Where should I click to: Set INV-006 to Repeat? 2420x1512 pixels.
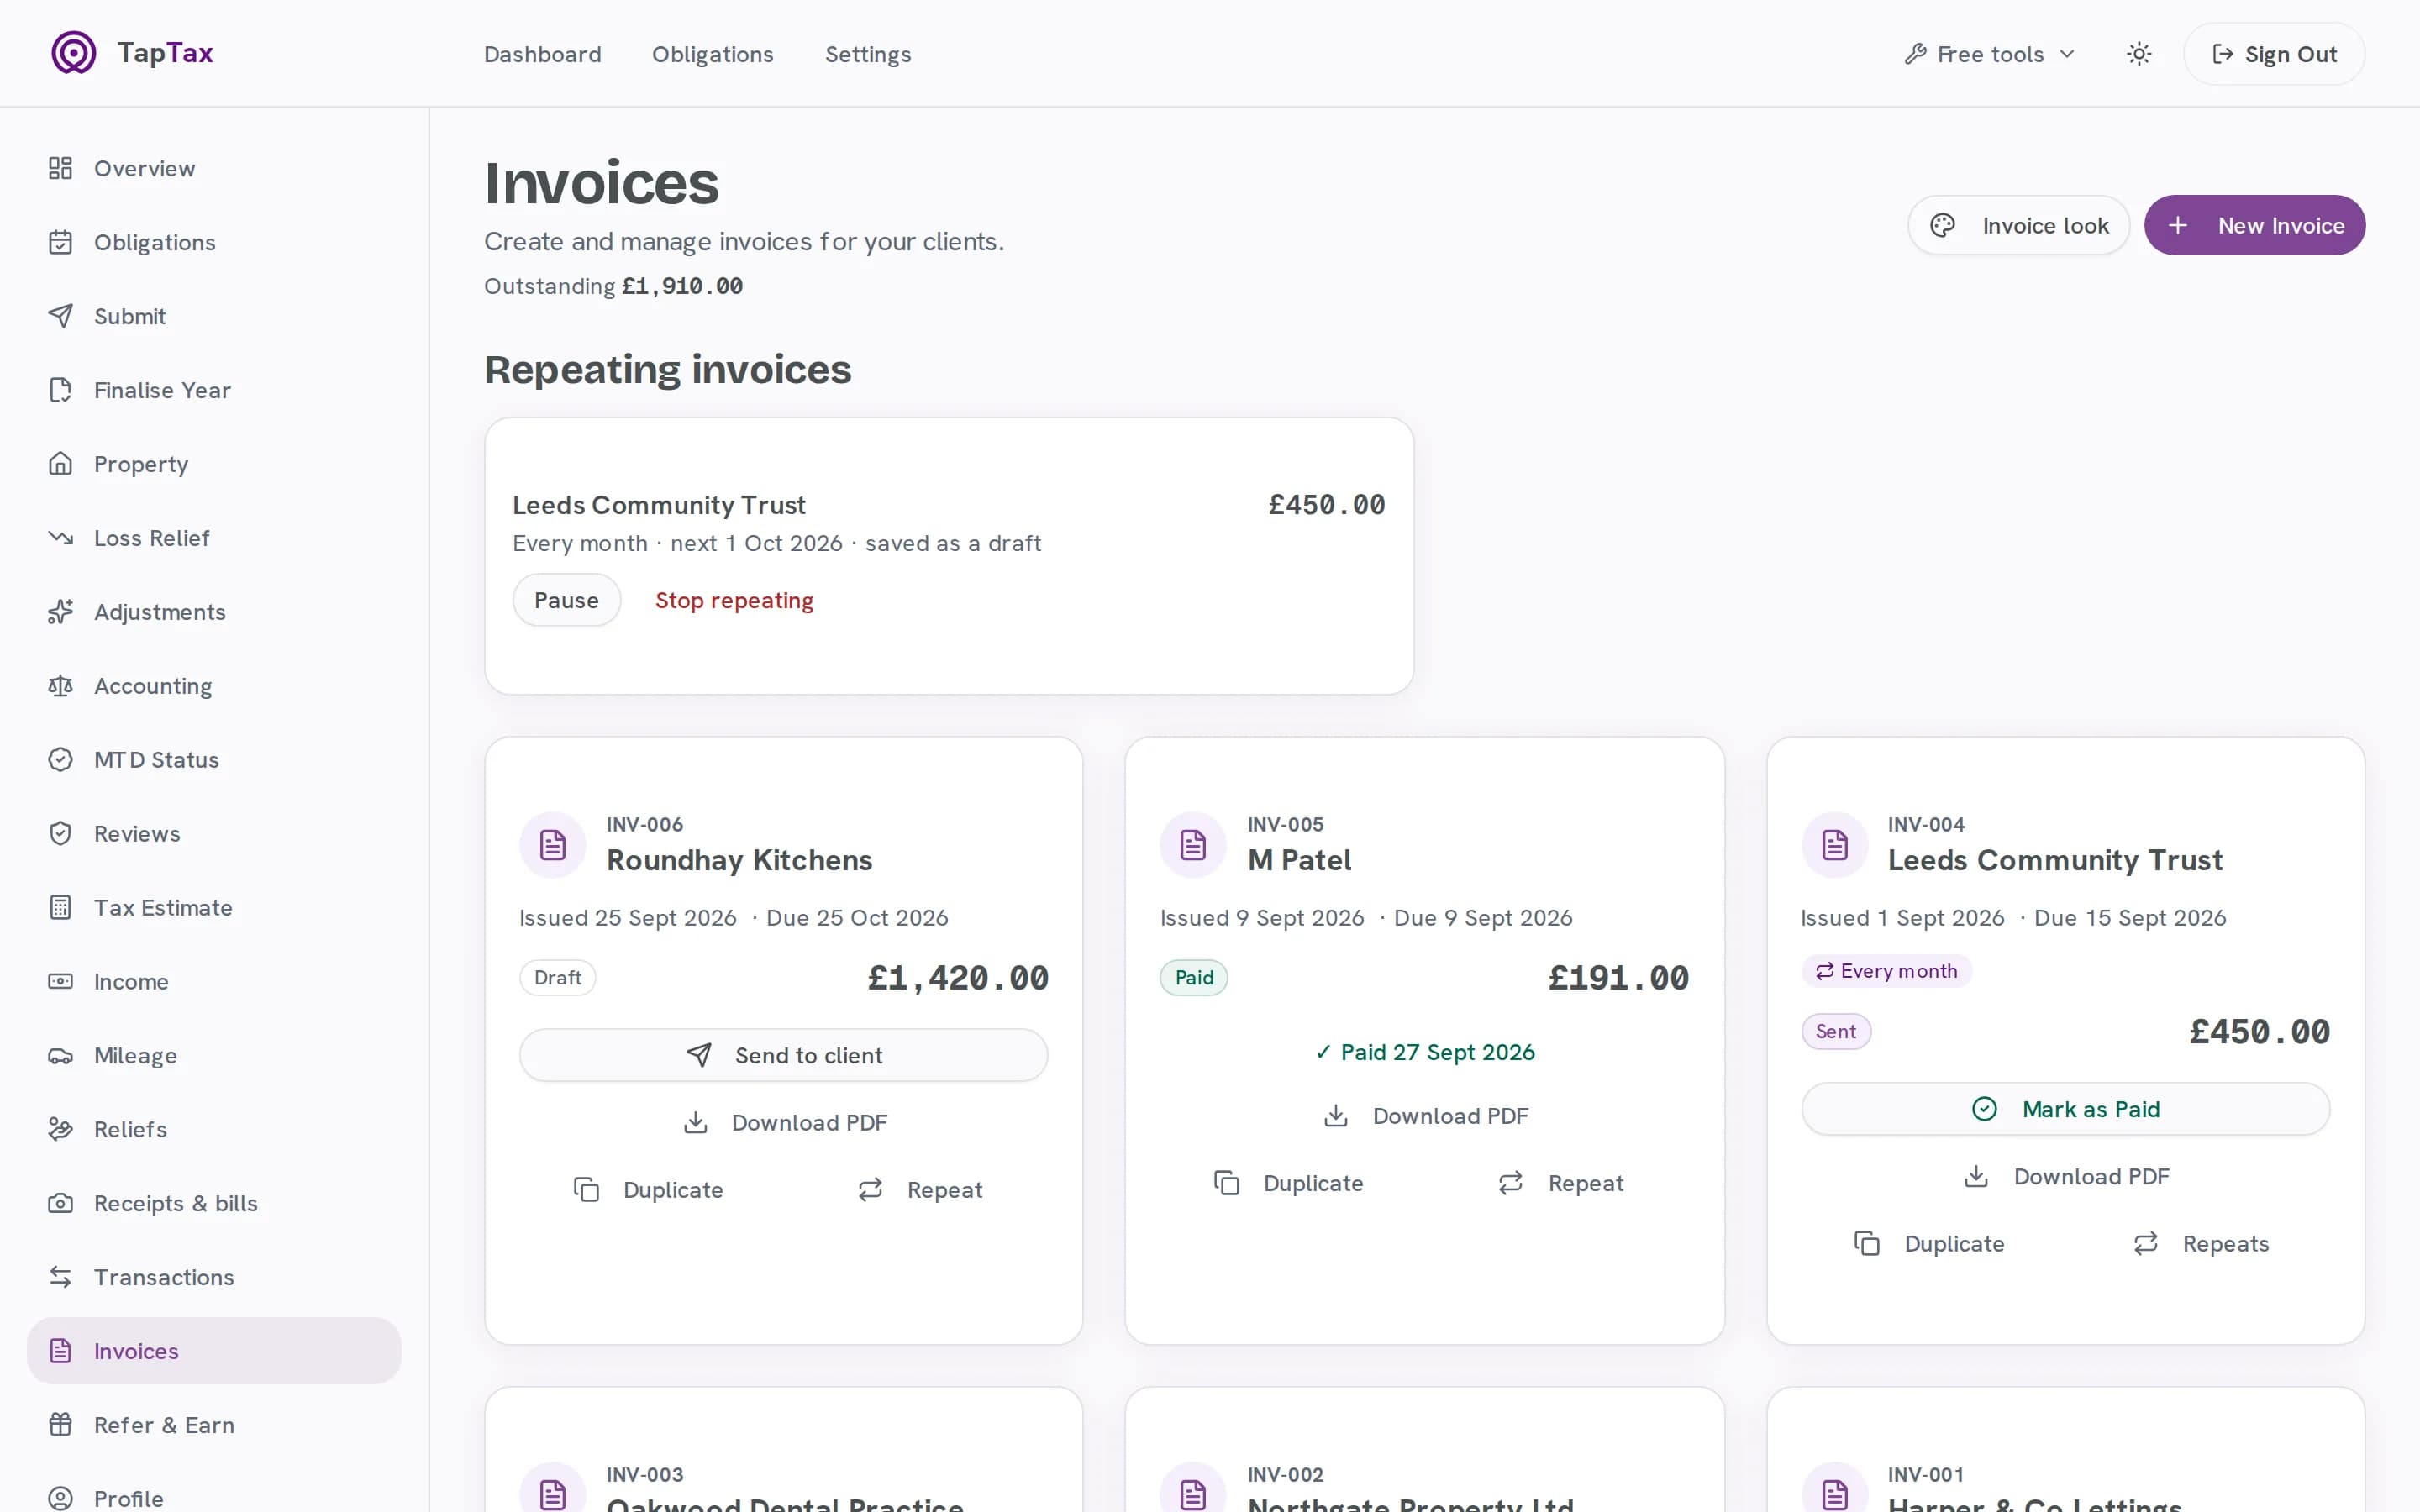click(920, 1190)
